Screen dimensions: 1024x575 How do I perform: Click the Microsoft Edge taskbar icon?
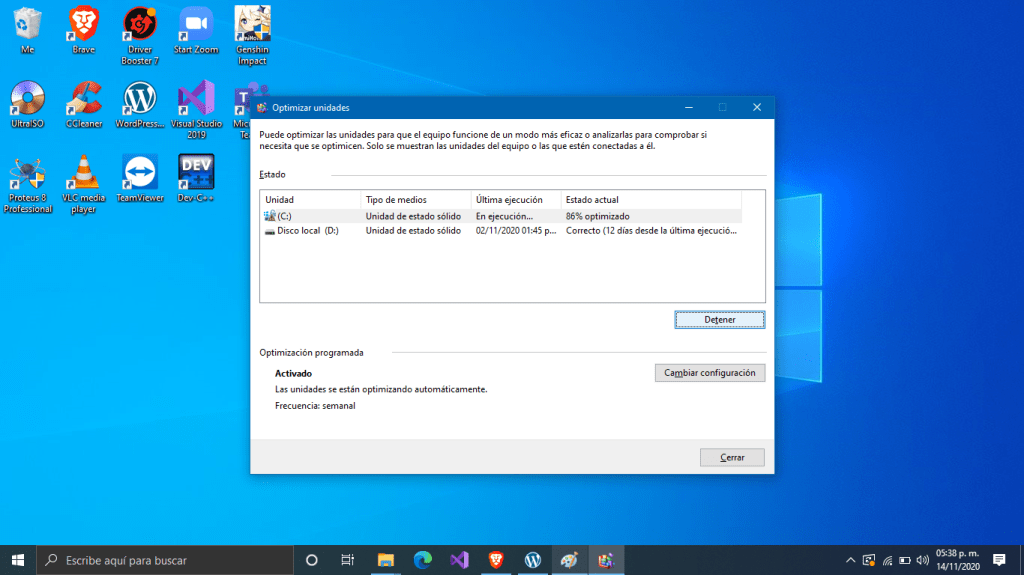422,560
